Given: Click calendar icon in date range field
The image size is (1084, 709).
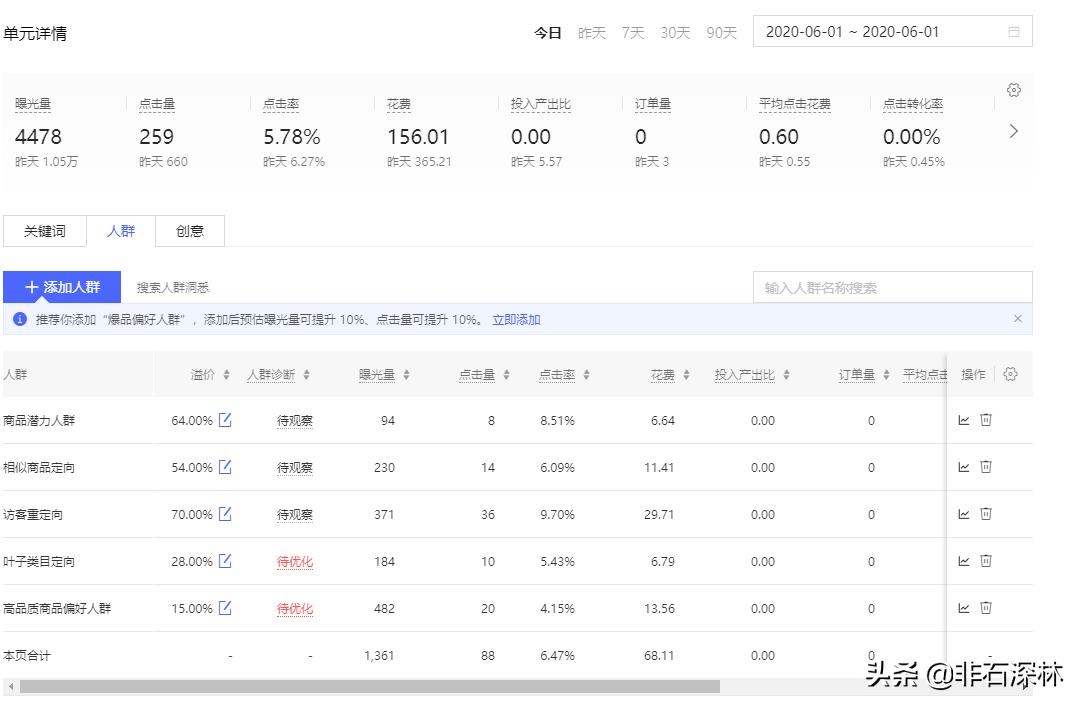Looking at the screenshot, I should tap(1014, 32).
